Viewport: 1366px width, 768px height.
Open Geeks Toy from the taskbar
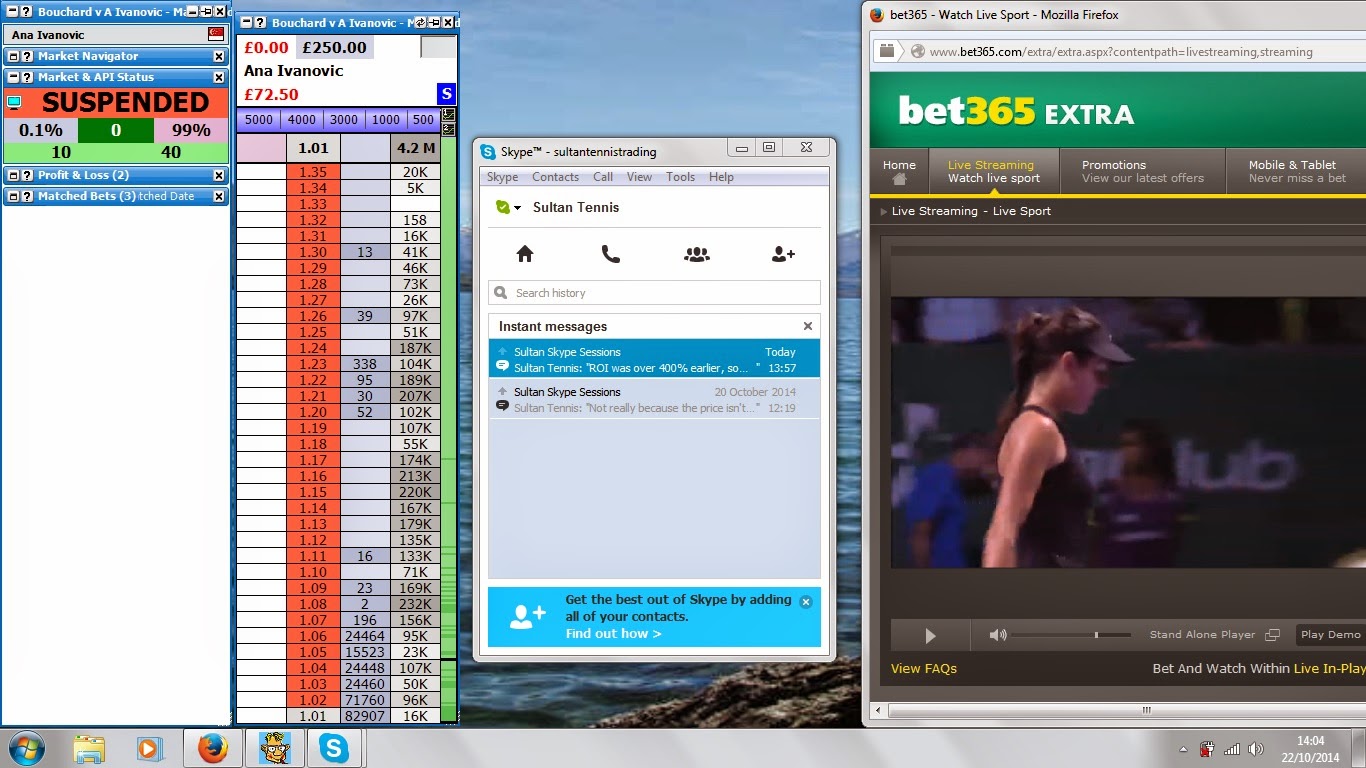(273, 748)
